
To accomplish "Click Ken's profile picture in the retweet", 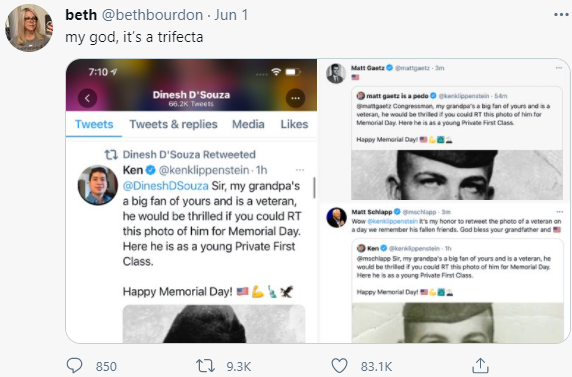I will click(x=98, y=185).
